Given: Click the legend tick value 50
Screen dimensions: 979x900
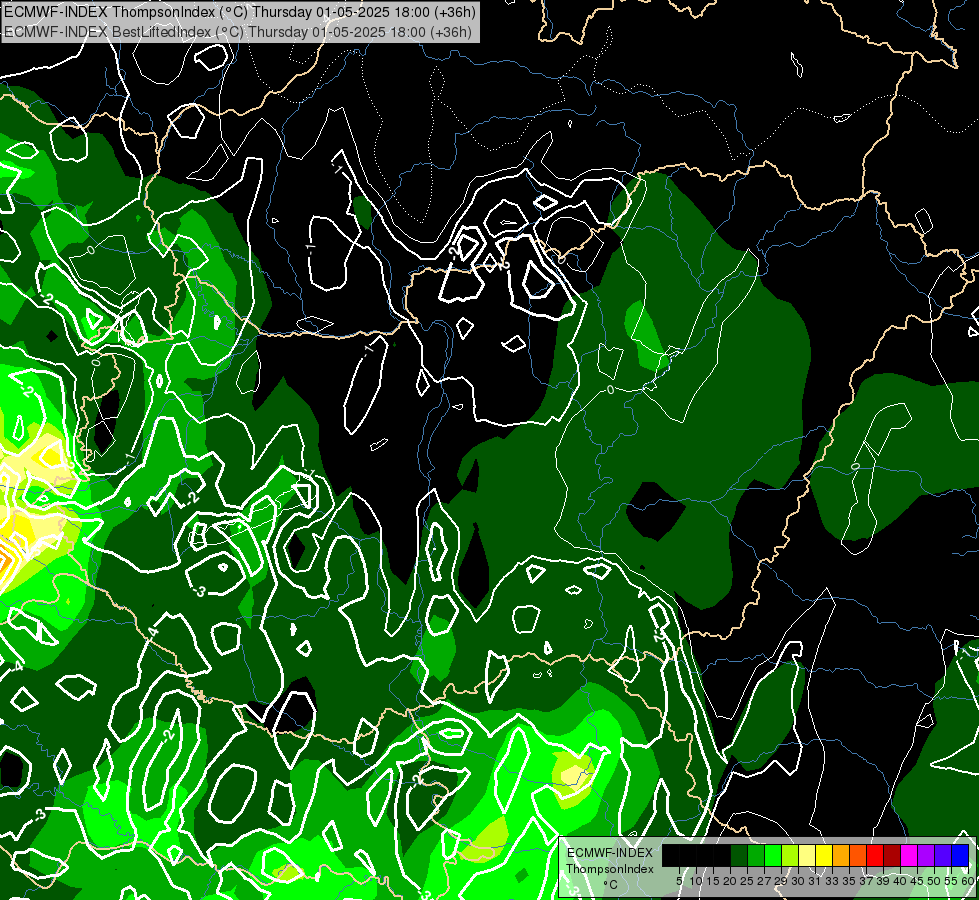Looking at the screenshot, I should (x=935, y=881).
